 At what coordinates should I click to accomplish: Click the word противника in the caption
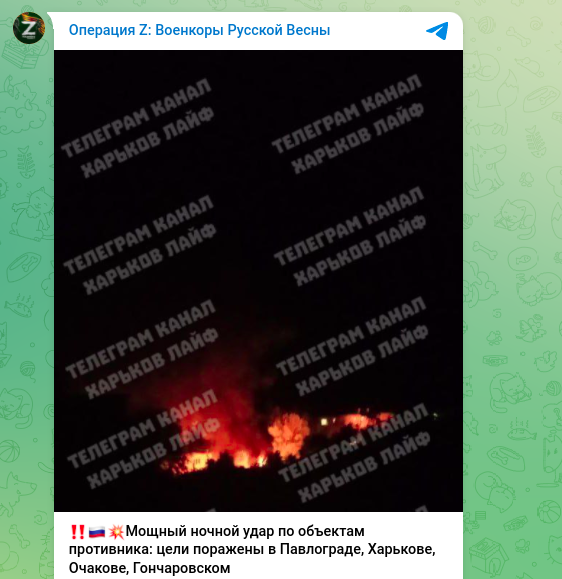(110, 549)
